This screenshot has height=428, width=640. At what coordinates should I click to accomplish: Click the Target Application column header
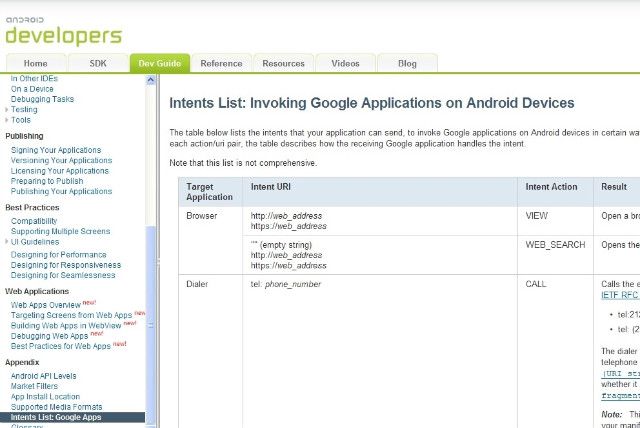tap(209, 192)
